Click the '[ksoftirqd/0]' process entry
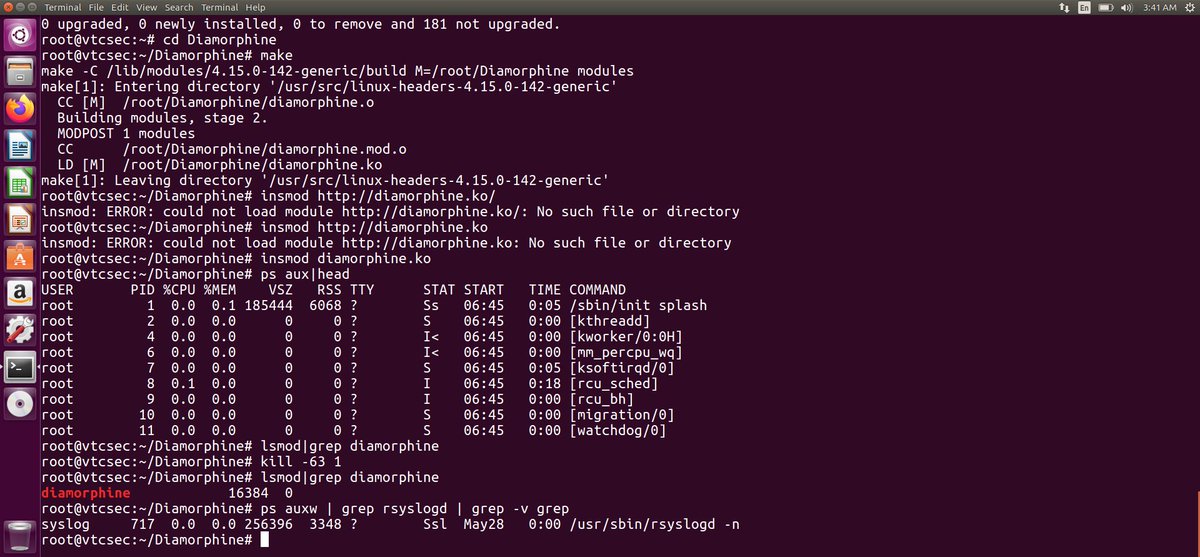 tap(622, 368)
